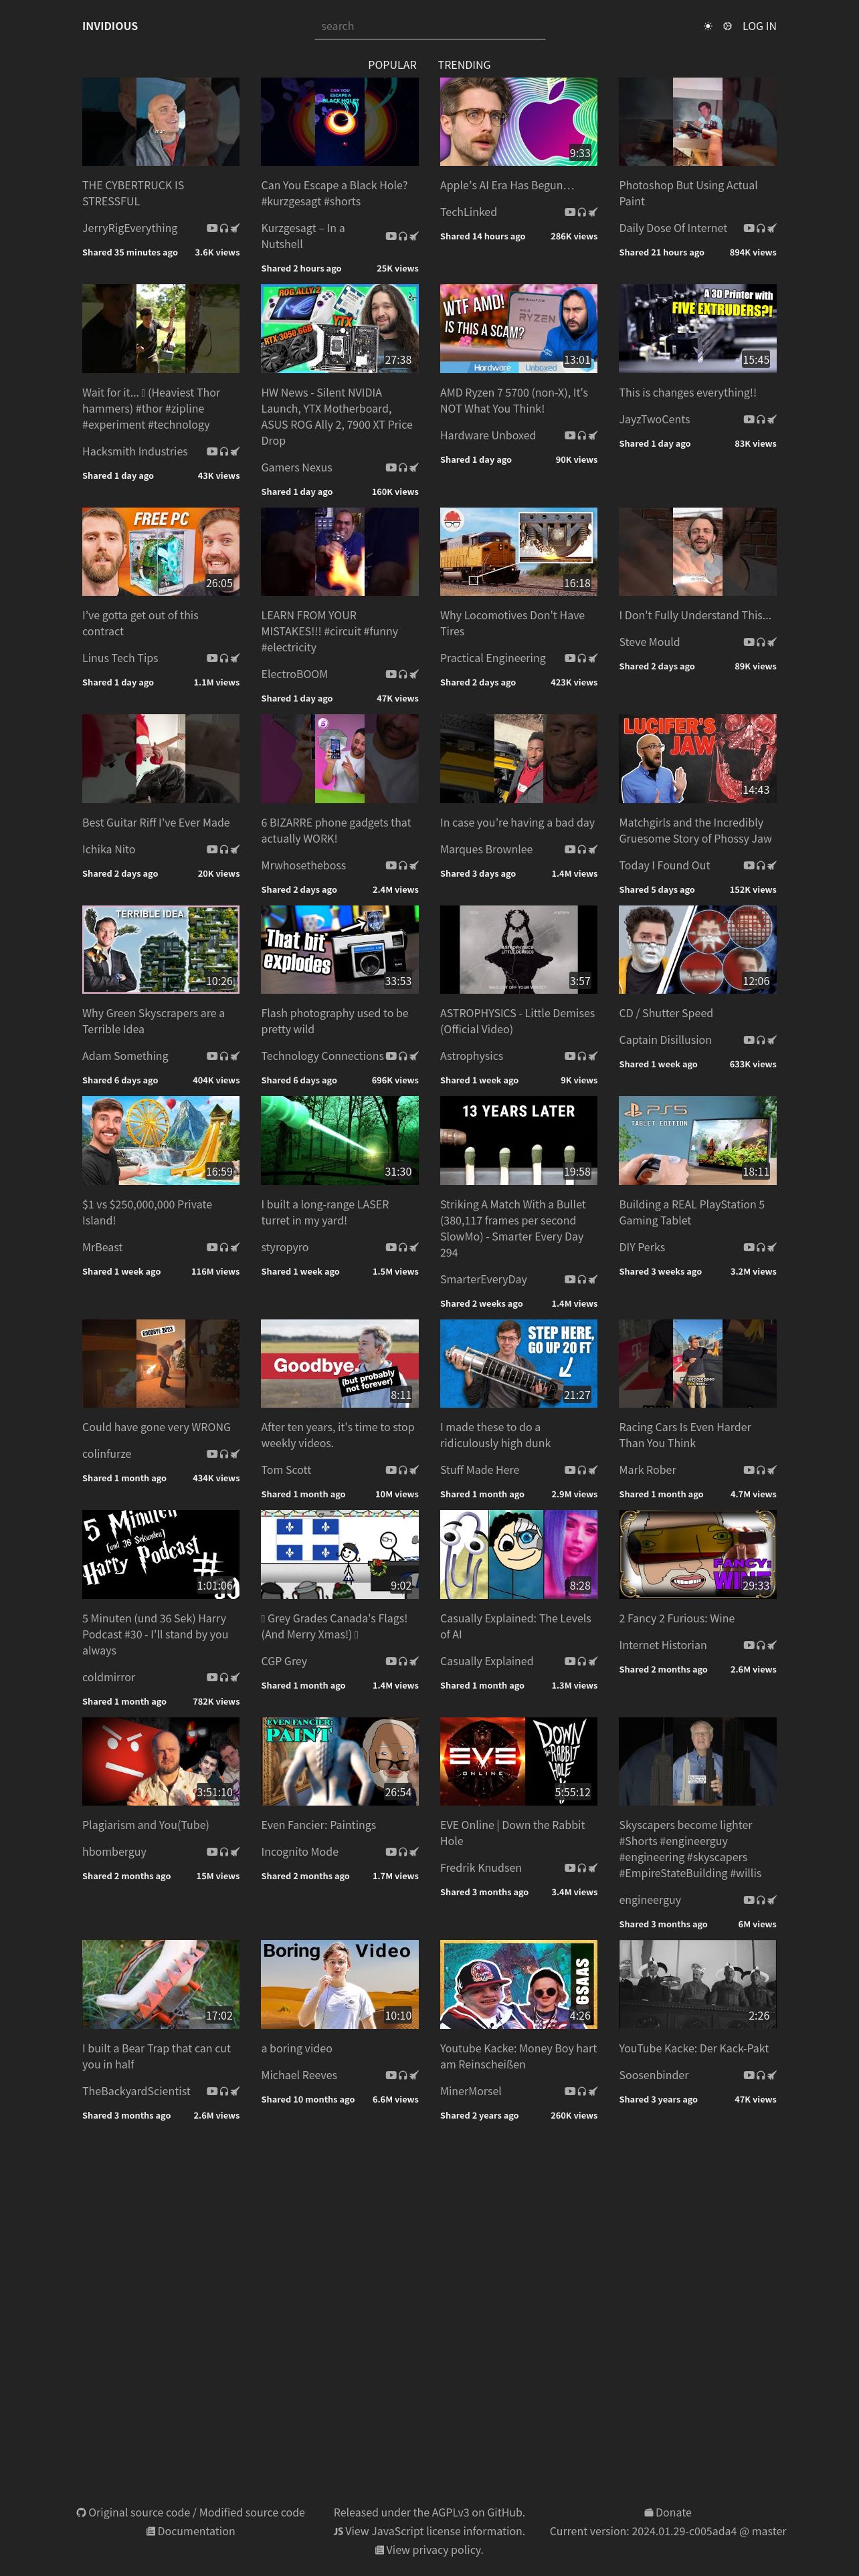This screenshot has height=2576, width=859.
Task: Click YouTube icon beside Practical Engineering
Action: coord(570,658)
